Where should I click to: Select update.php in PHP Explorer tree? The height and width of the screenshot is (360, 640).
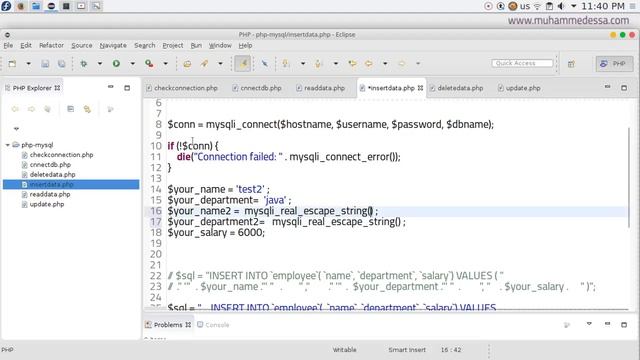pos(47,204)
